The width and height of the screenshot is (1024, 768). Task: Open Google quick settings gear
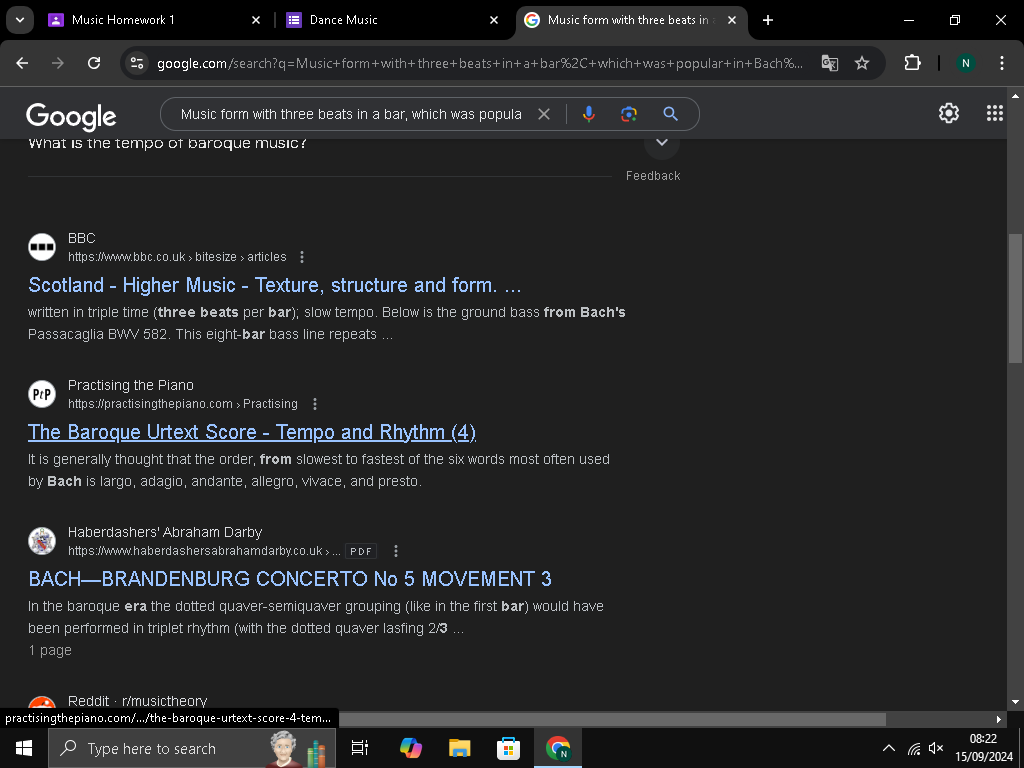tap(948, 113)
